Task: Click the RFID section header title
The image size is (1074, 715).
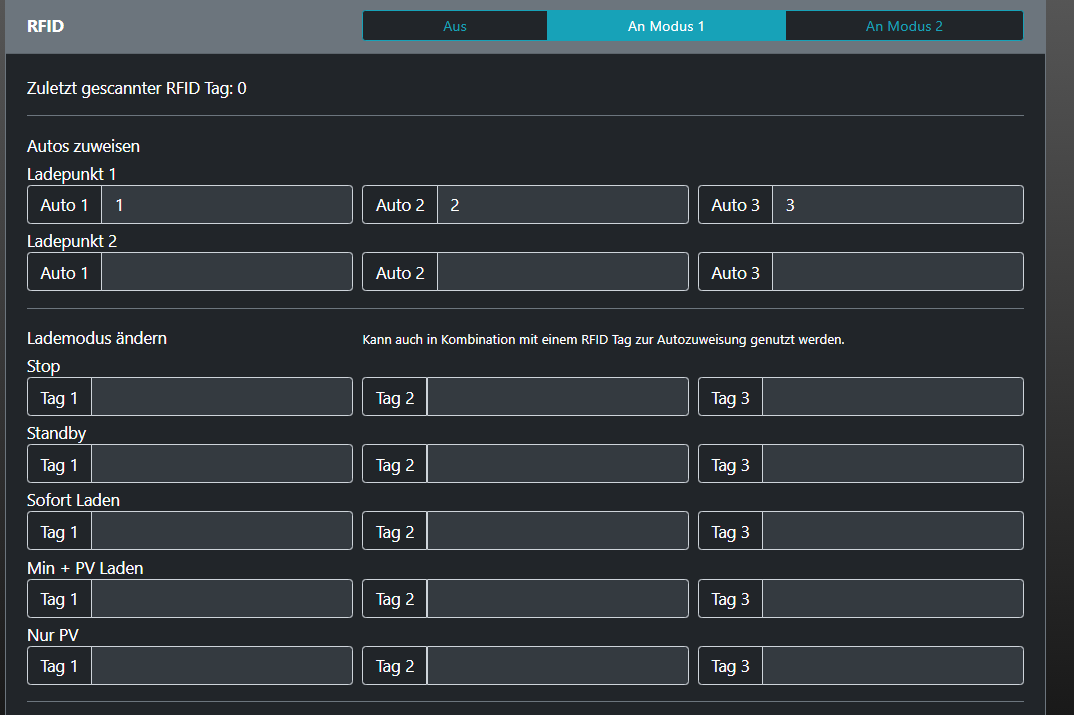Action: click(x=45, y=26)
